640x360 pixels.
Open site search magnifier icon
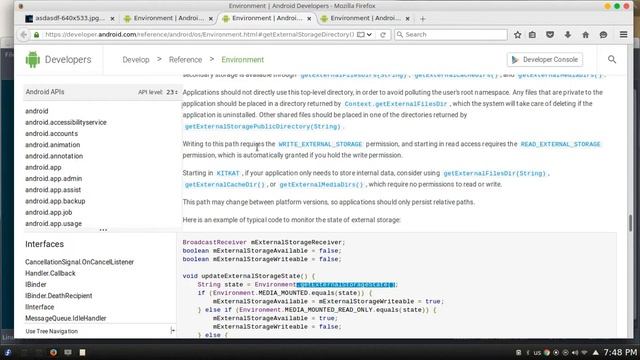point(612,60)
